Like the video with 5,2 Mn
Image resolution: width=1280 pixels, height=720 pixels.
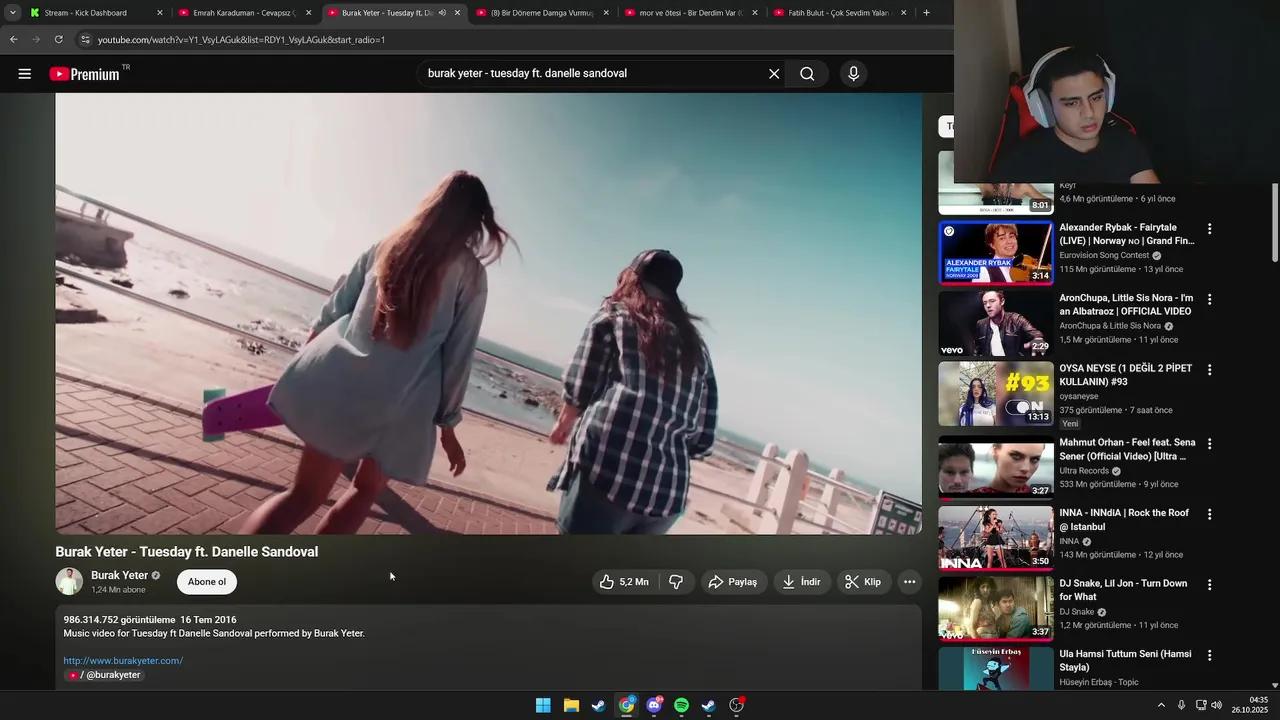625,582
